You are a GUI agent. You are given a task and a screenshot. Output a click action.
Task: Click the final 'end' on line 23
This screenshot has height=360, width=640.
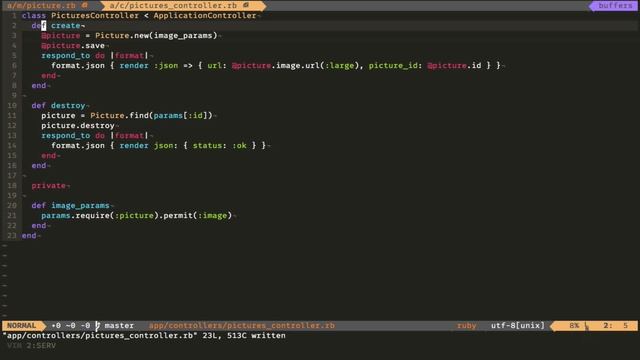(29, 236)
